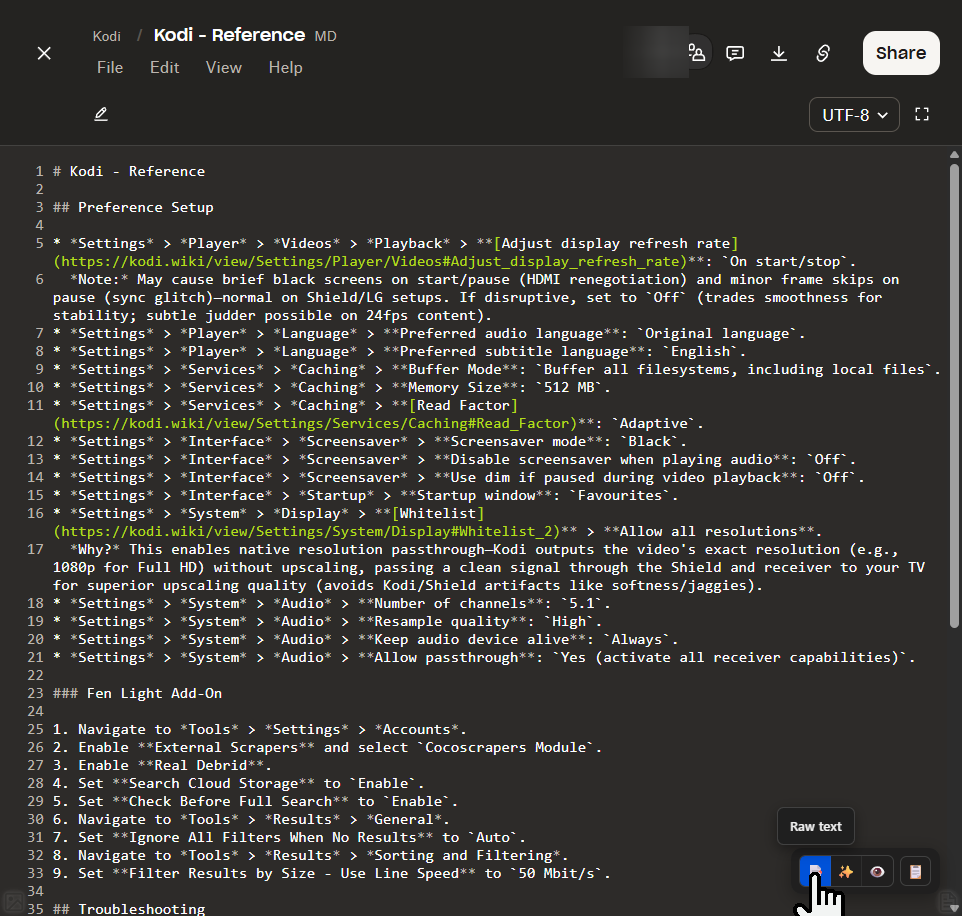This screenshot has height=916, width=962.
Task: Click the 'Allow passthrough' line
Action: [484, 657]
